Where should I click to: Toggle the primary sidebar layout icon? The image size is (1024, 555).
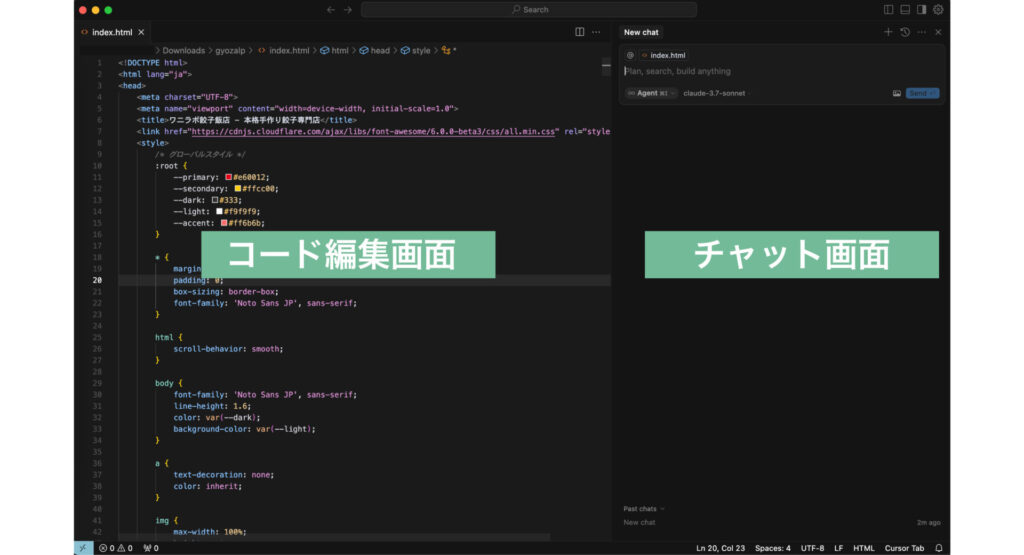click(x=888, y=10)
